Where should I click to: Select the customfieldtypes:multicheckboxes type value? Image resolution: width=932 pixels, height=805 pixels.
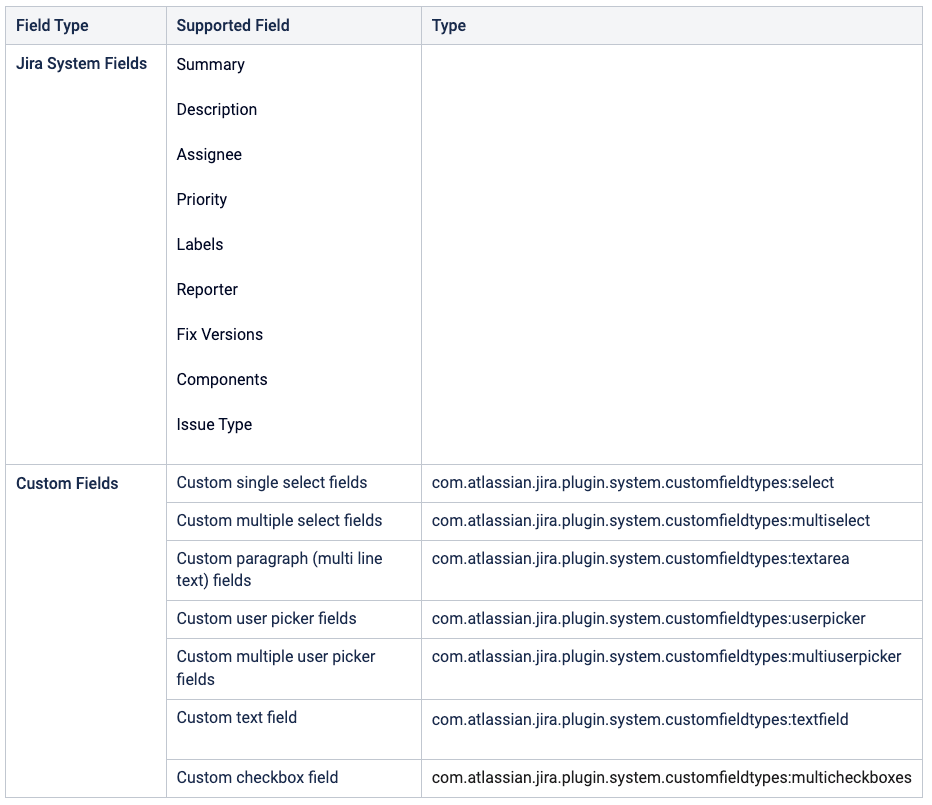pos(672,778)
